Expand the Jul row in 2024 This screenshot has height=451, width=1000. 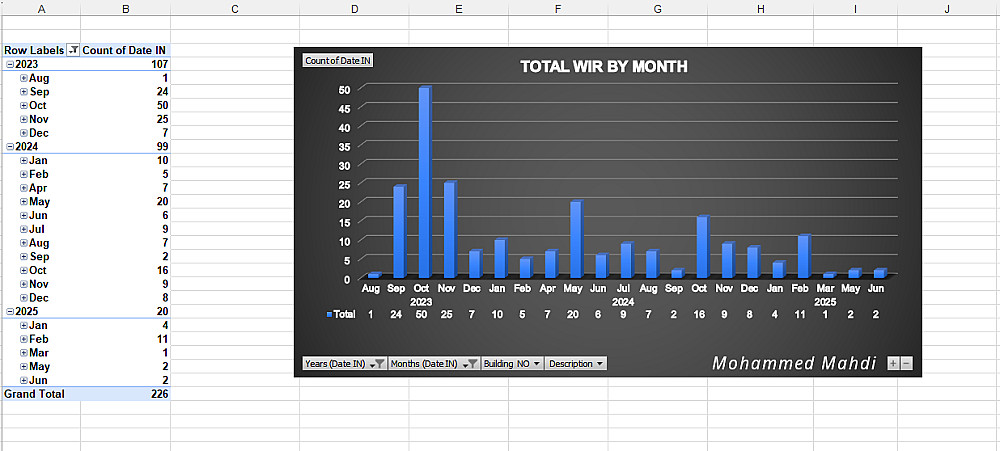(x=24, y=230)
